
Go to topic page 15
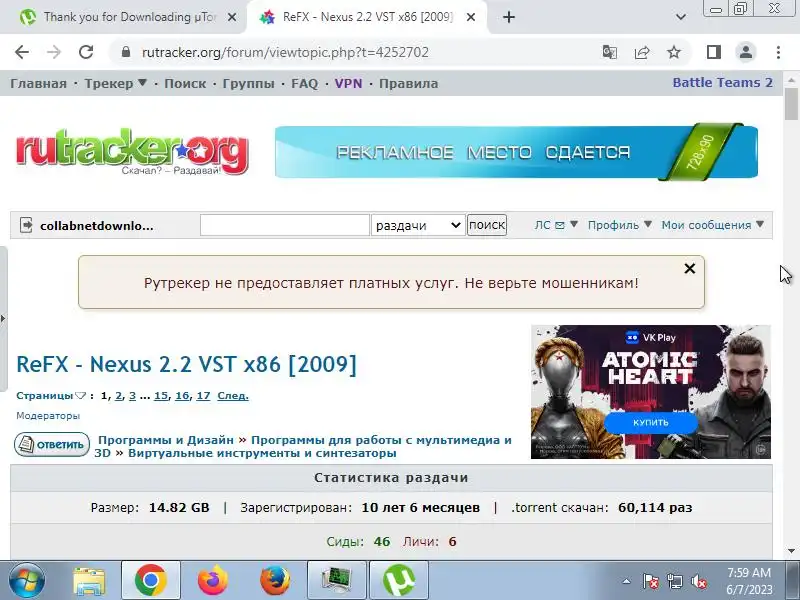(161, 395)
